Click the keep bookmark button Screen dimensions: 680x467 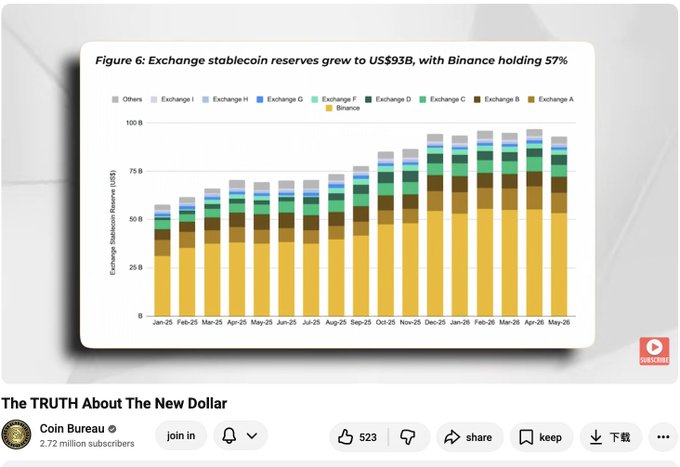[541, 437]
